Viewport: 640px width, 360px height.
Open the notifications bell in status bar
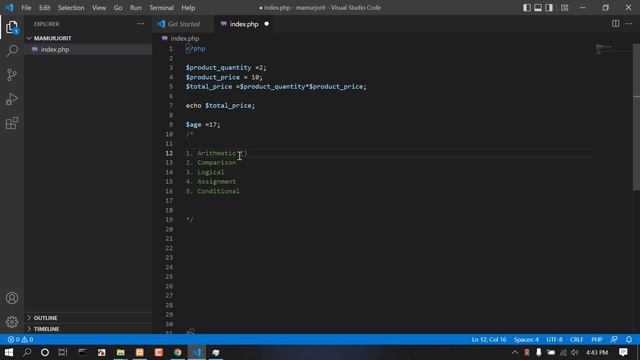629,340
